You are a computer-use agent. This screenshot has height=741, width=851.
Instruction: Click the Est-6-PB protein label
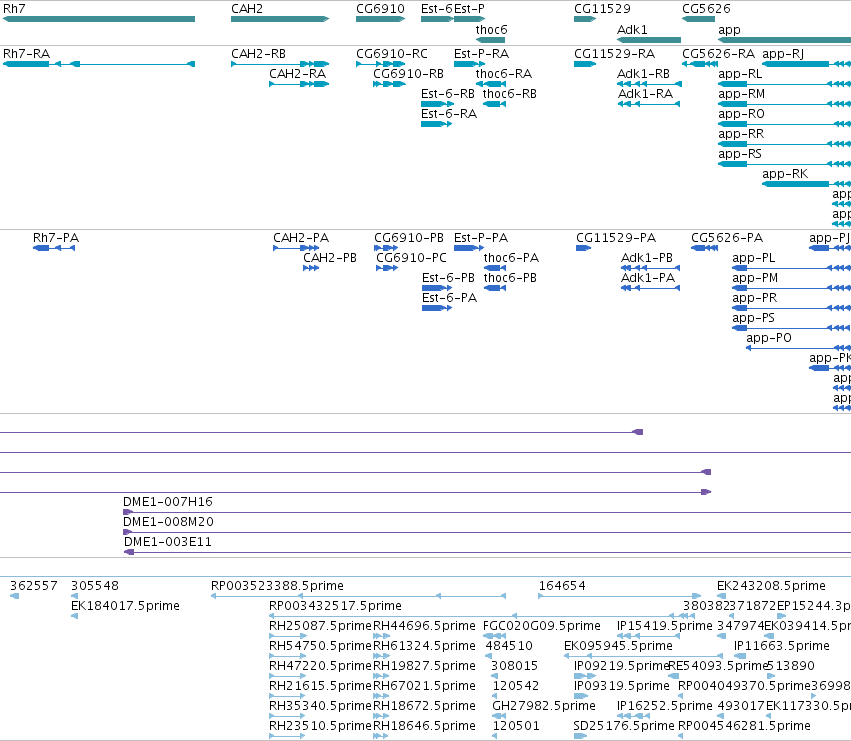pyautogui.click(x=448, y=278)
